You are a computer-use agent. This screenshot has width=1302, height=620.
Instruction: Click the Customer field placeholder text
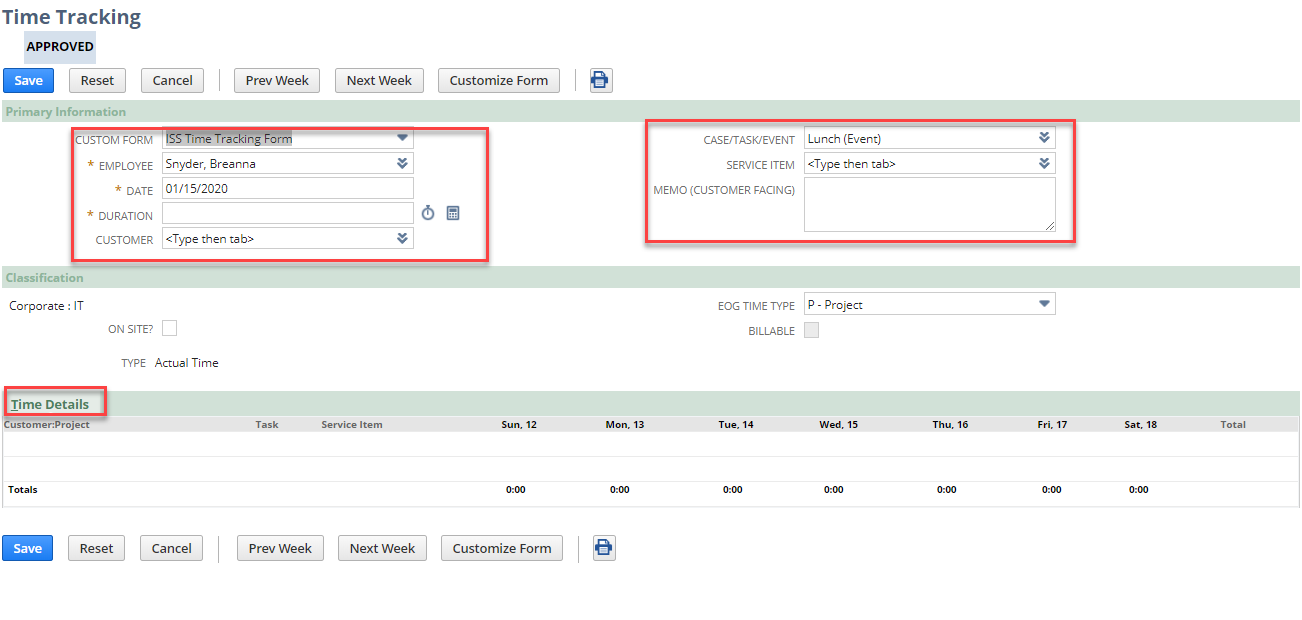pos(209,239)
